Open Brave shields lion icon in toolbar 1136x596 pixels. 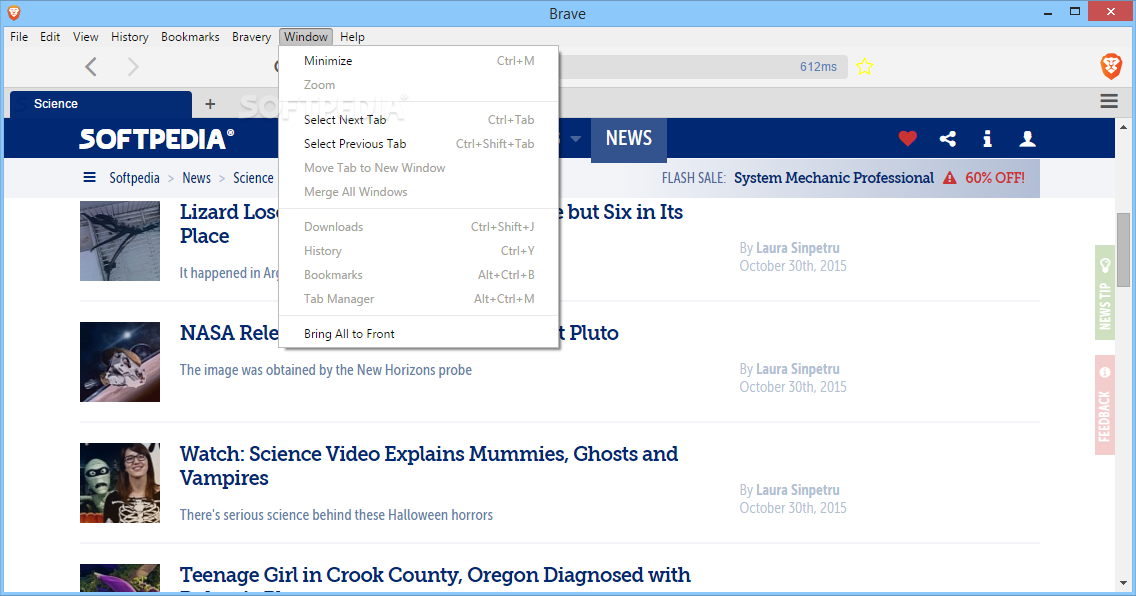pos(1111,67)
